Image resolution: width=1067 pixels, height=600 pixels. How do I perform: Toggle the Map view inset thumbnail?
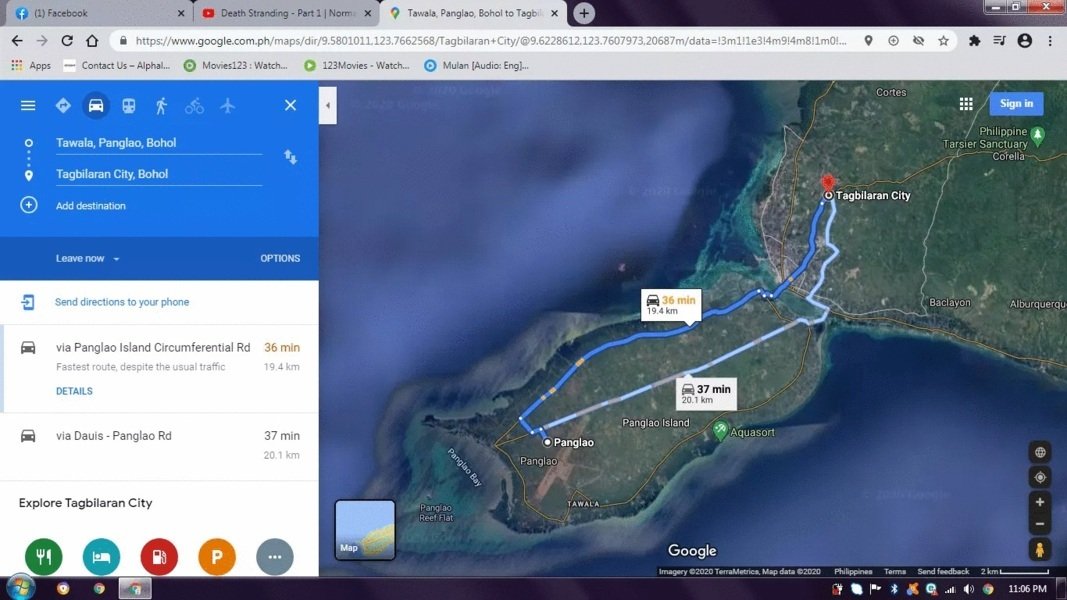point(364,530)
